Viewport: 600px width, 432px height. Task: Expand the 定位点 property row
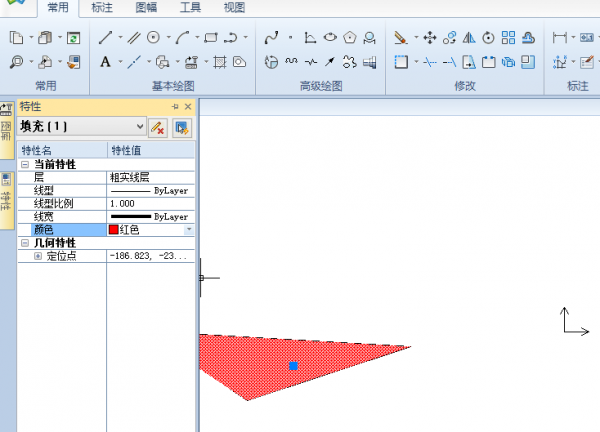(38, 256)
